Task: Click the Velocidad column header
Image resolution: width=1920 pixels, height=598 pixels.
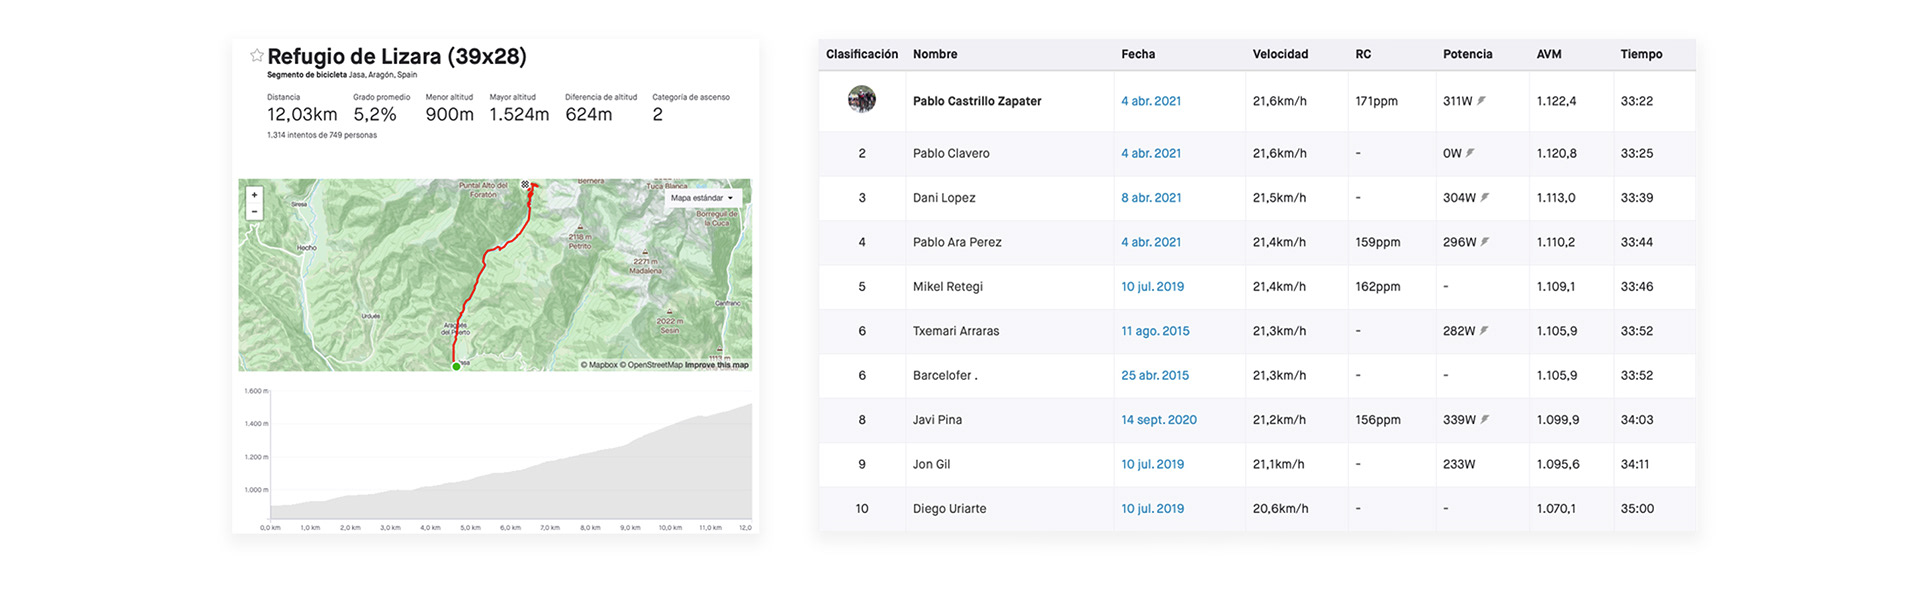Action: tap(1280, 54)
